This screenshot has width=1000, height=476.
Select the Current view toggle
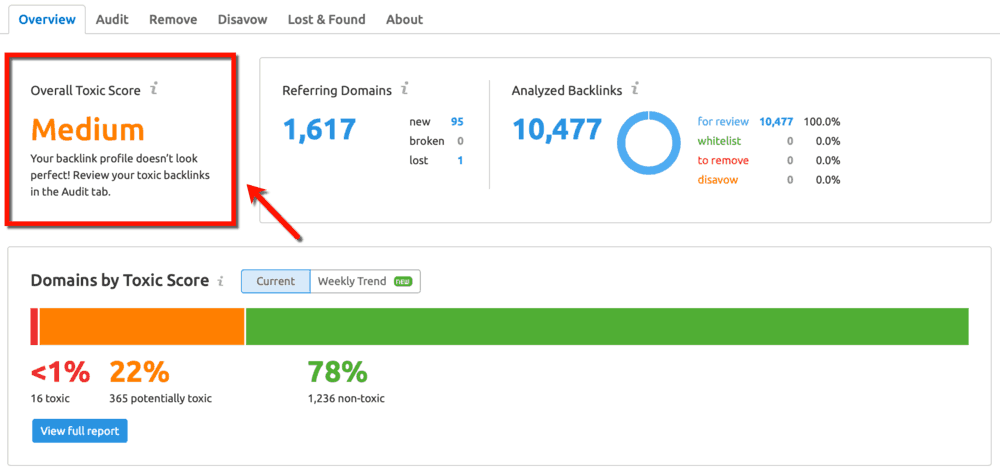(276, 281)
